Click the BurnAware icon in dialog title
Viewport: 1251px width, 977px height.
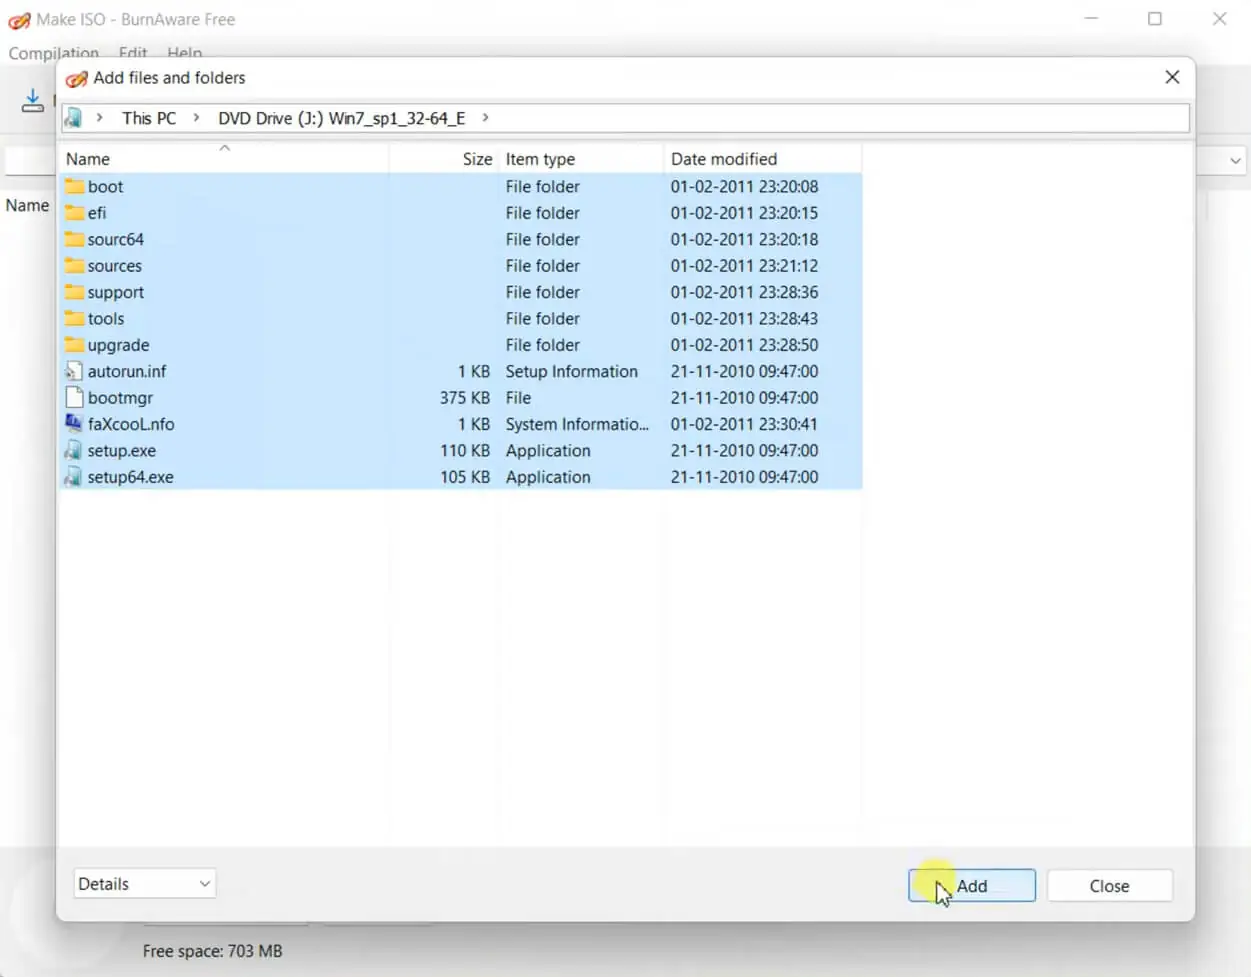pyautogui.click(x=76, y=78)
